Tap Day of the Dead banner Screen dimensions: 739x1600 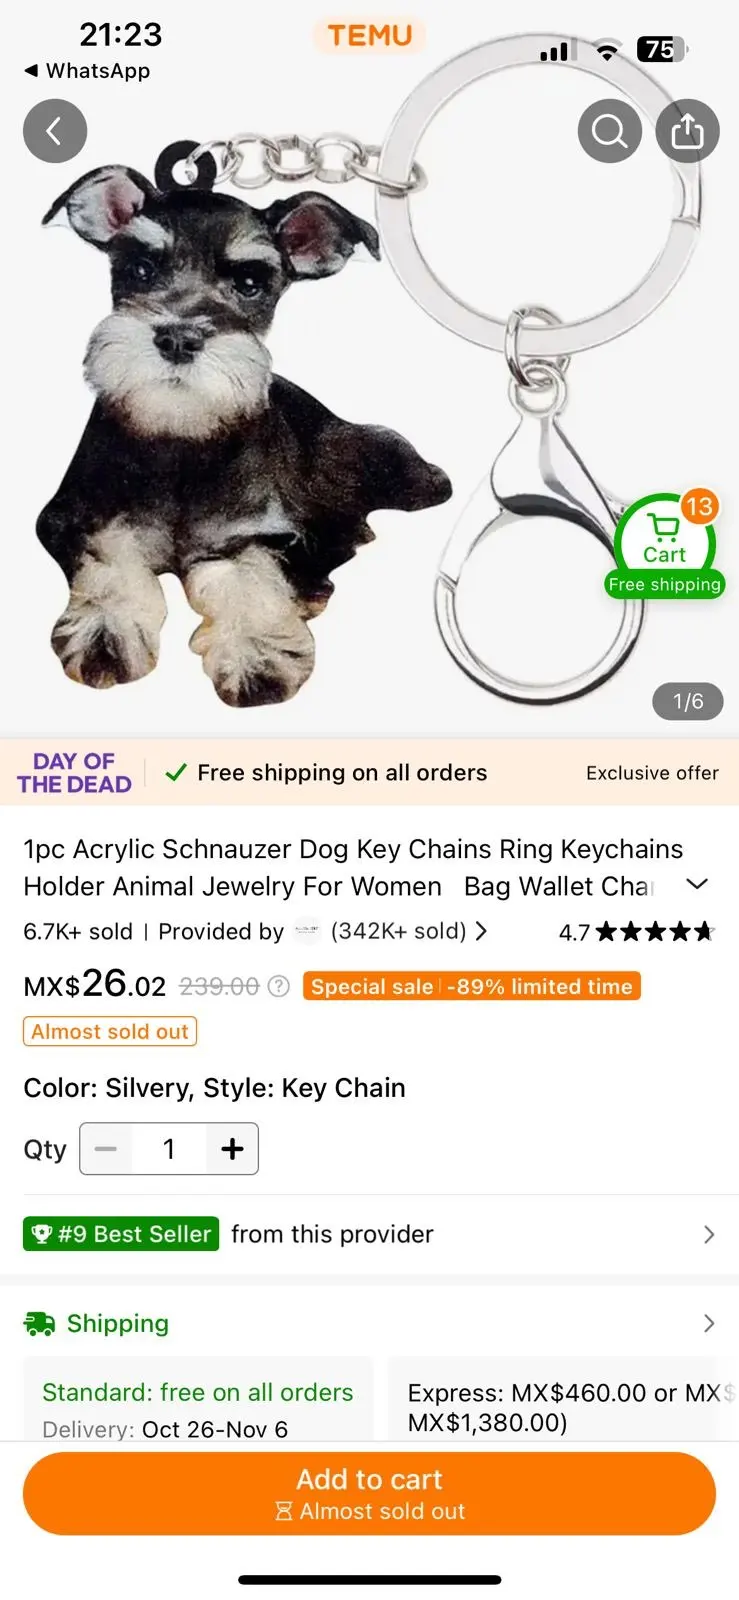[x=74, y=773]
